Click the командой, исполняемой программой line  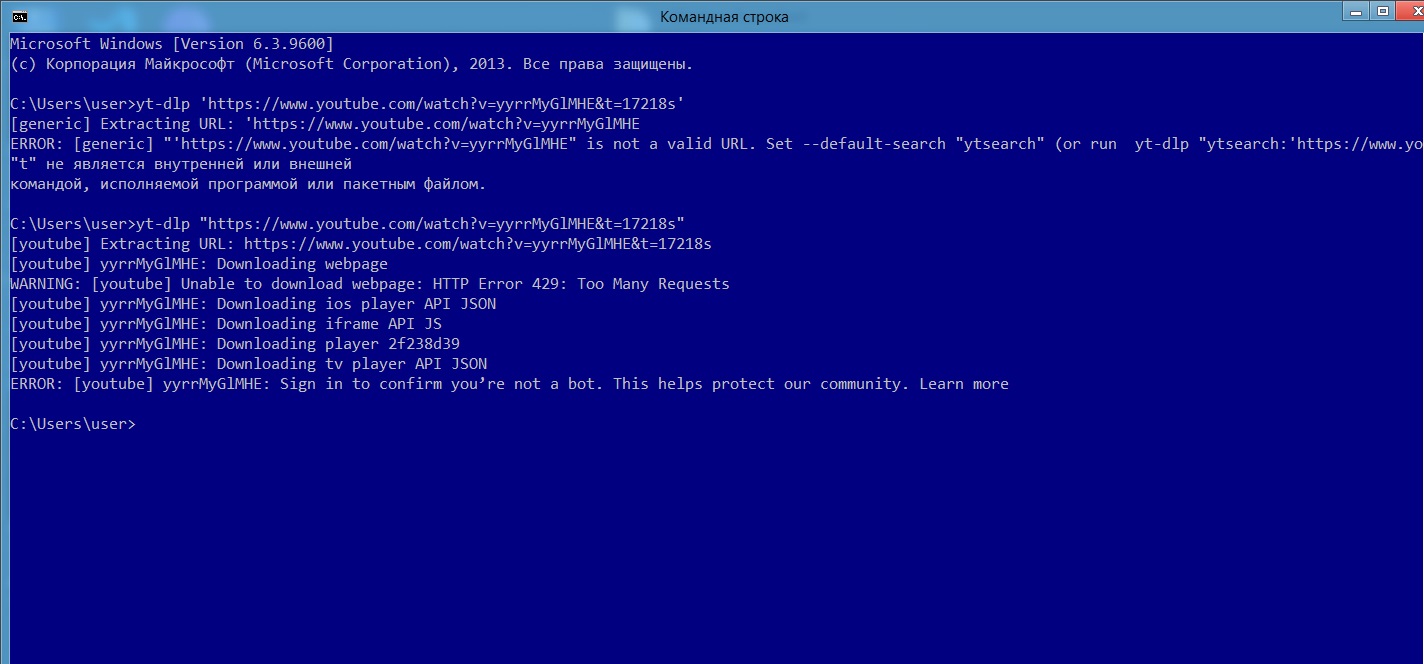point(248,184)
